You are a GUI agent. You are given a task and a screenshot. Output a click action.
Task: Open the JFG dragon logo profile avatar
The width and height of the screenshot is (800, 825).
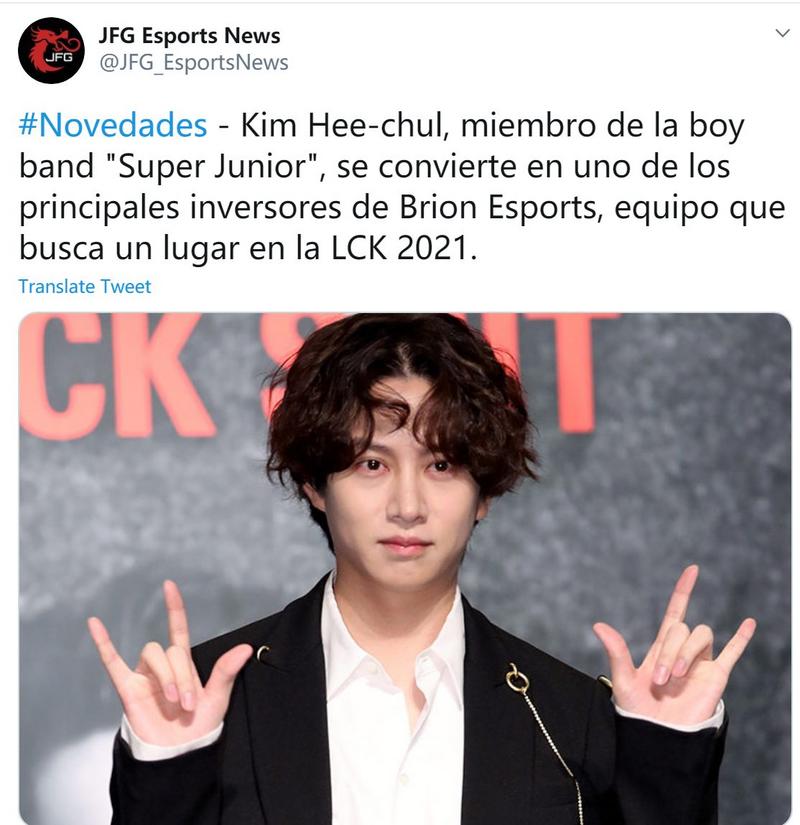(x=51, y=51)
